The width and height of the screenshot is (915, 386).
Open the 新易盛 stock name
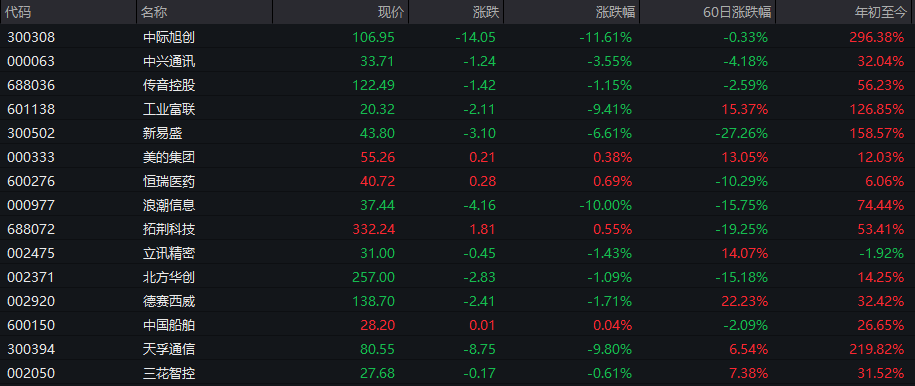point(162,133)
